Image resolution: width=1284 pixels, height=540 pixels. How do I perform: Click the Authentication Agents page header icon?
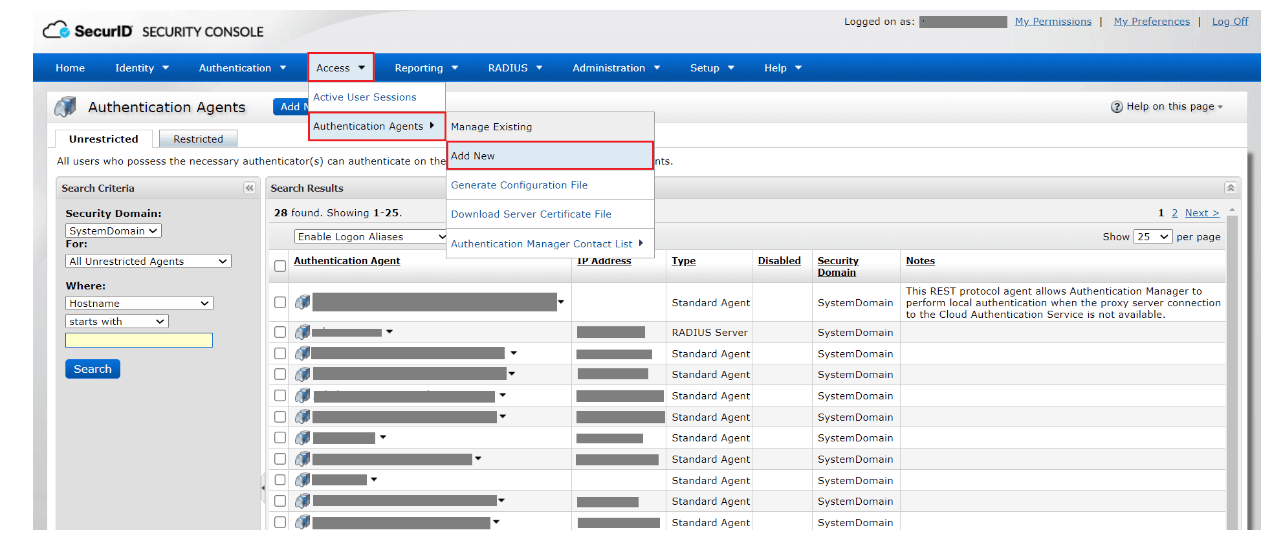(66, 107)
